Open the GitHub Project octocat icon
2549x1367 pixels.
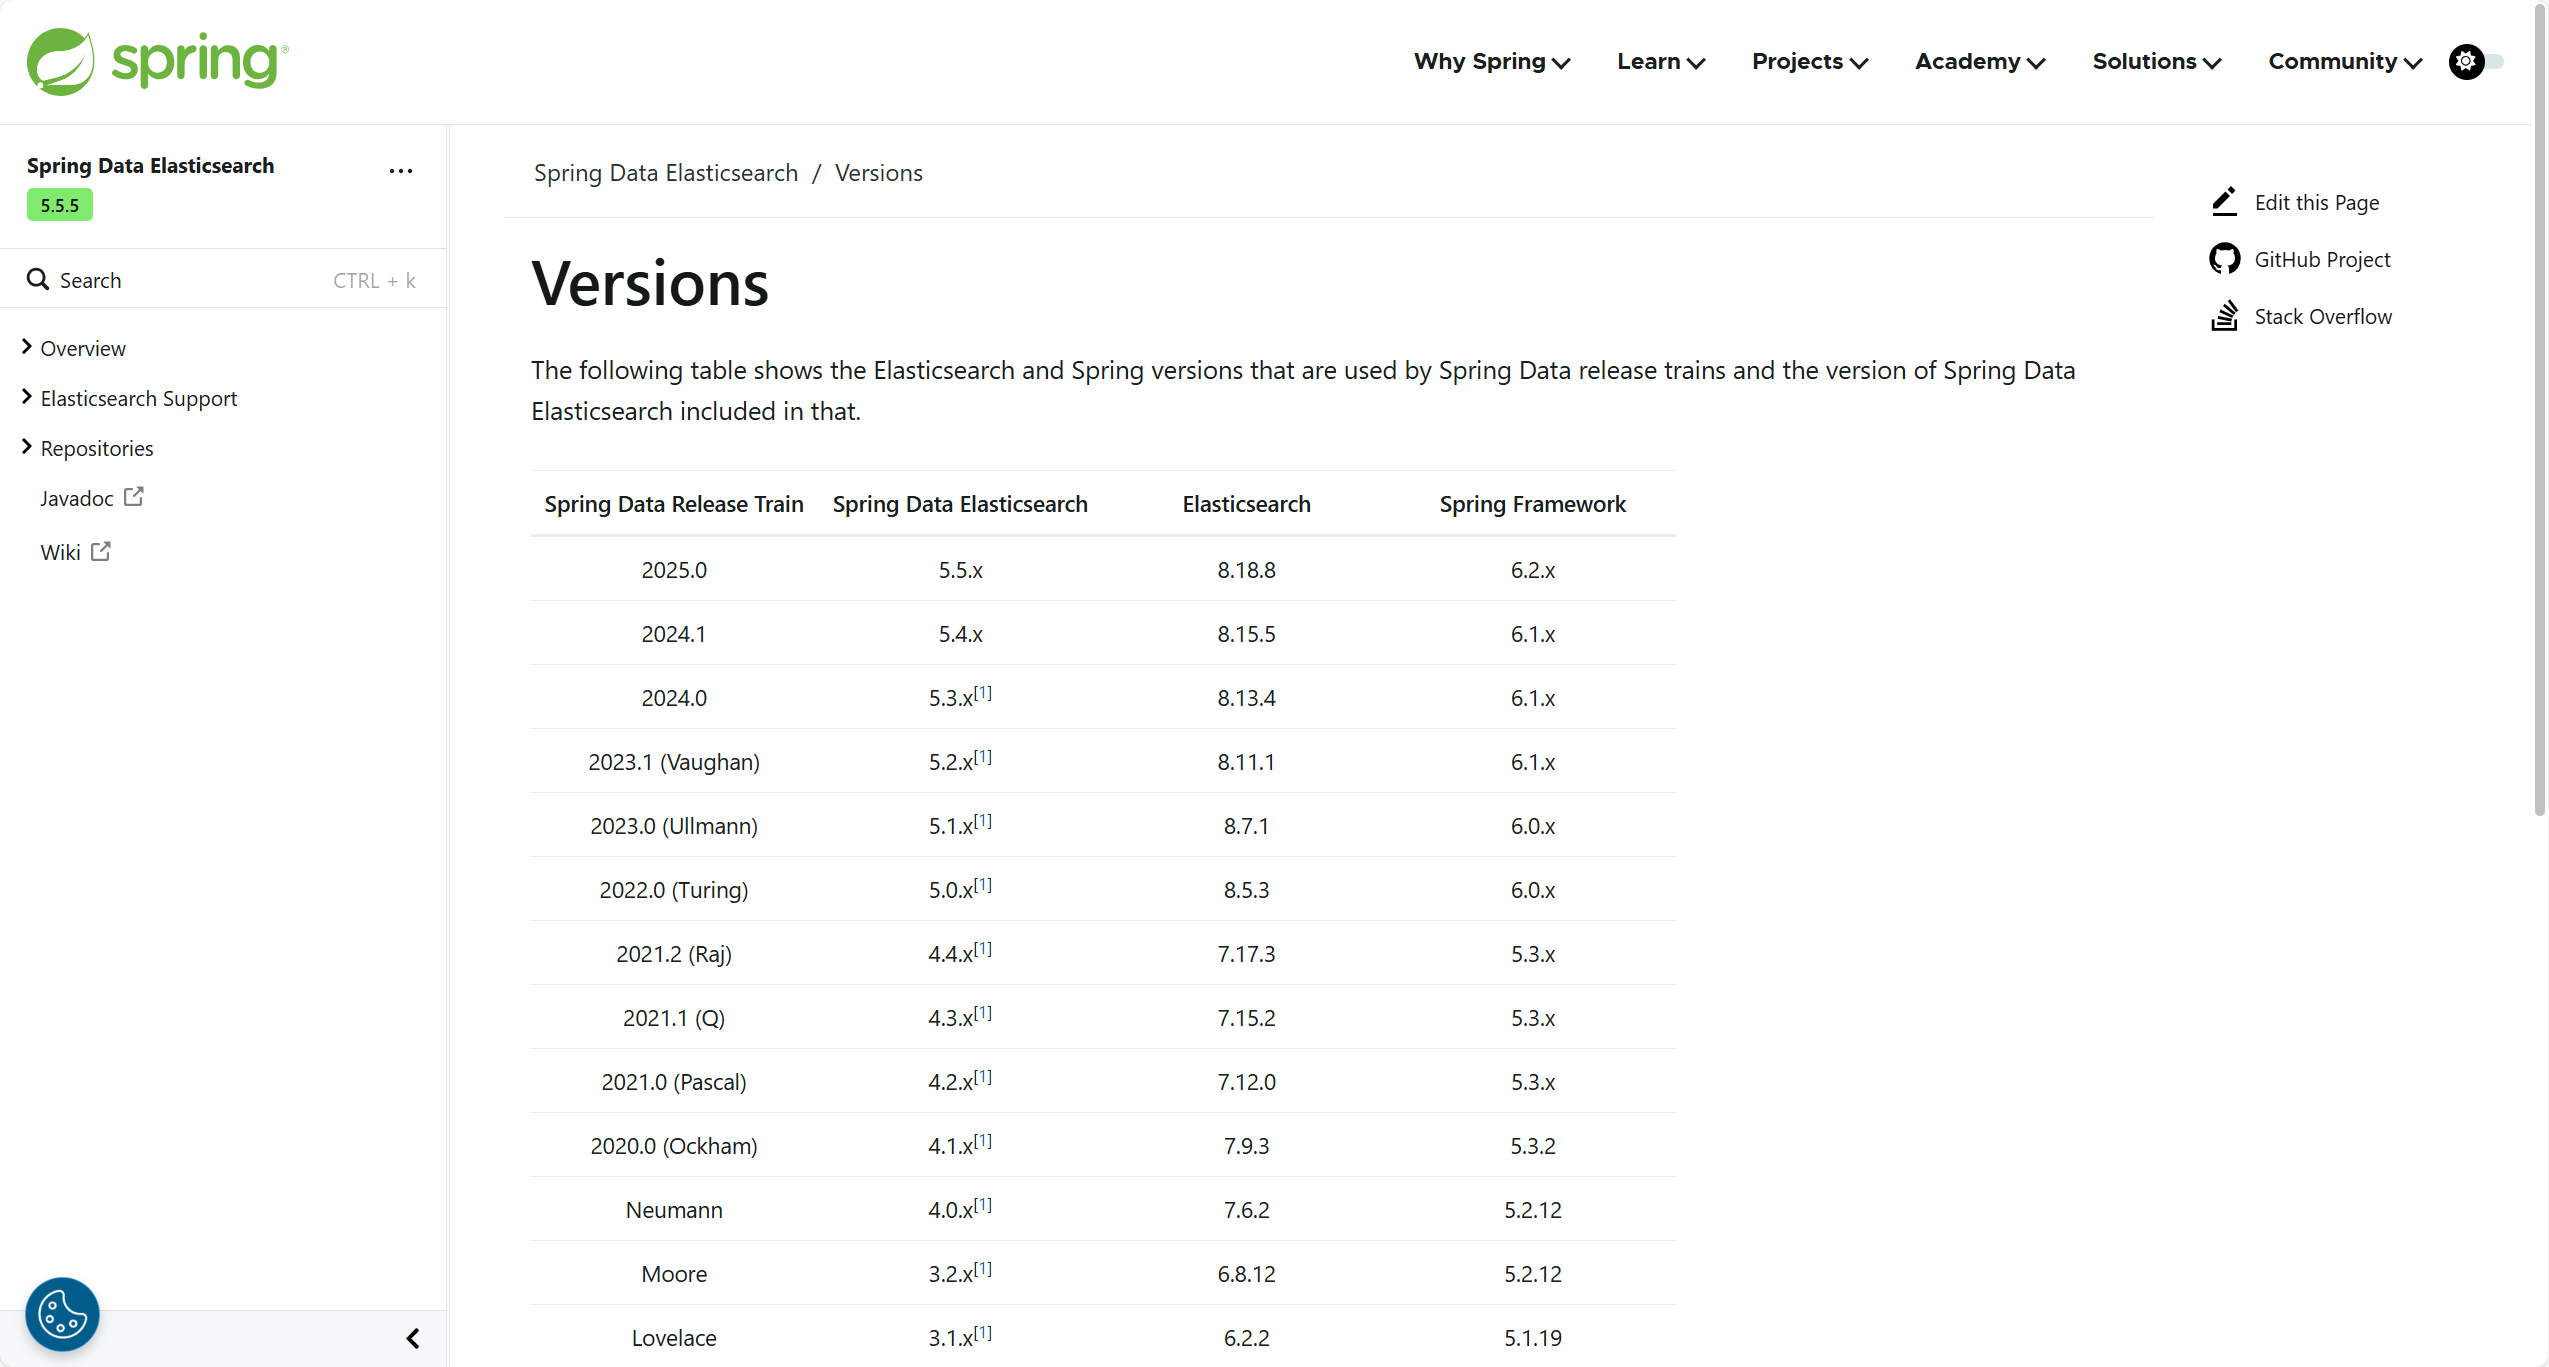pos(2224,259)
